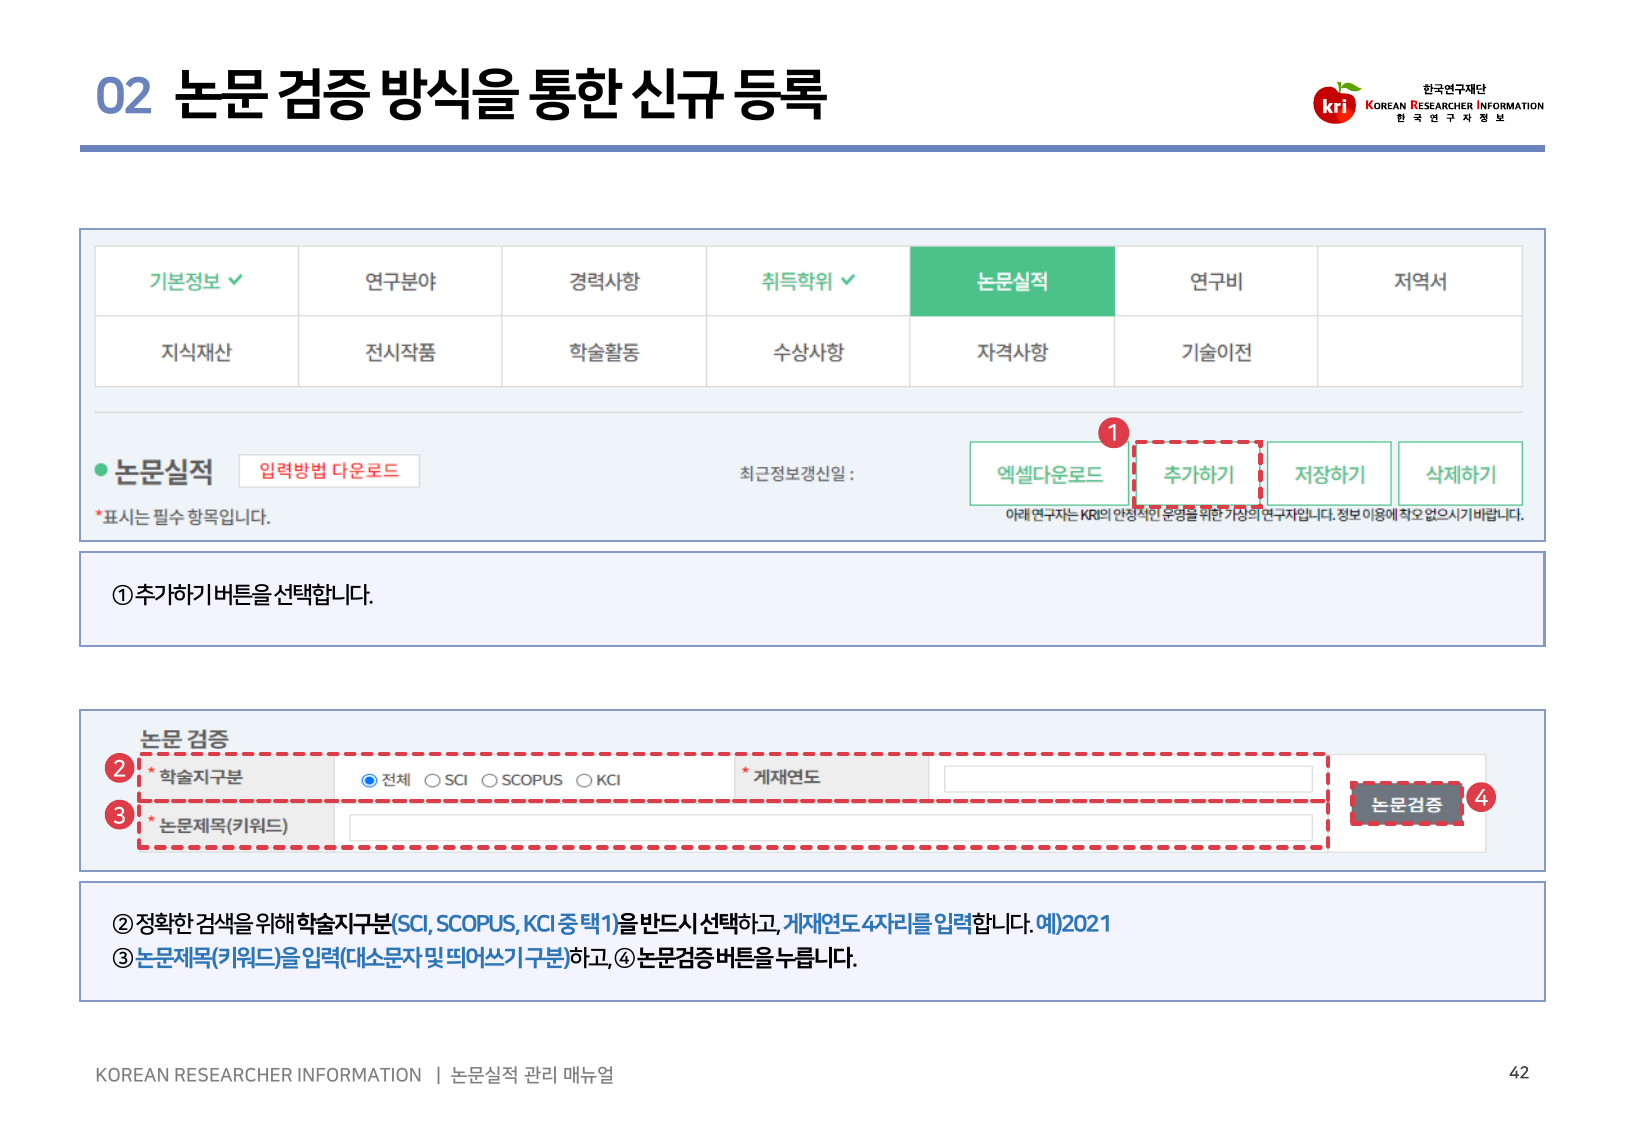Open the 논문실적 tab
Screen dimensions: 1626x1125
(x=1012, y=282)
